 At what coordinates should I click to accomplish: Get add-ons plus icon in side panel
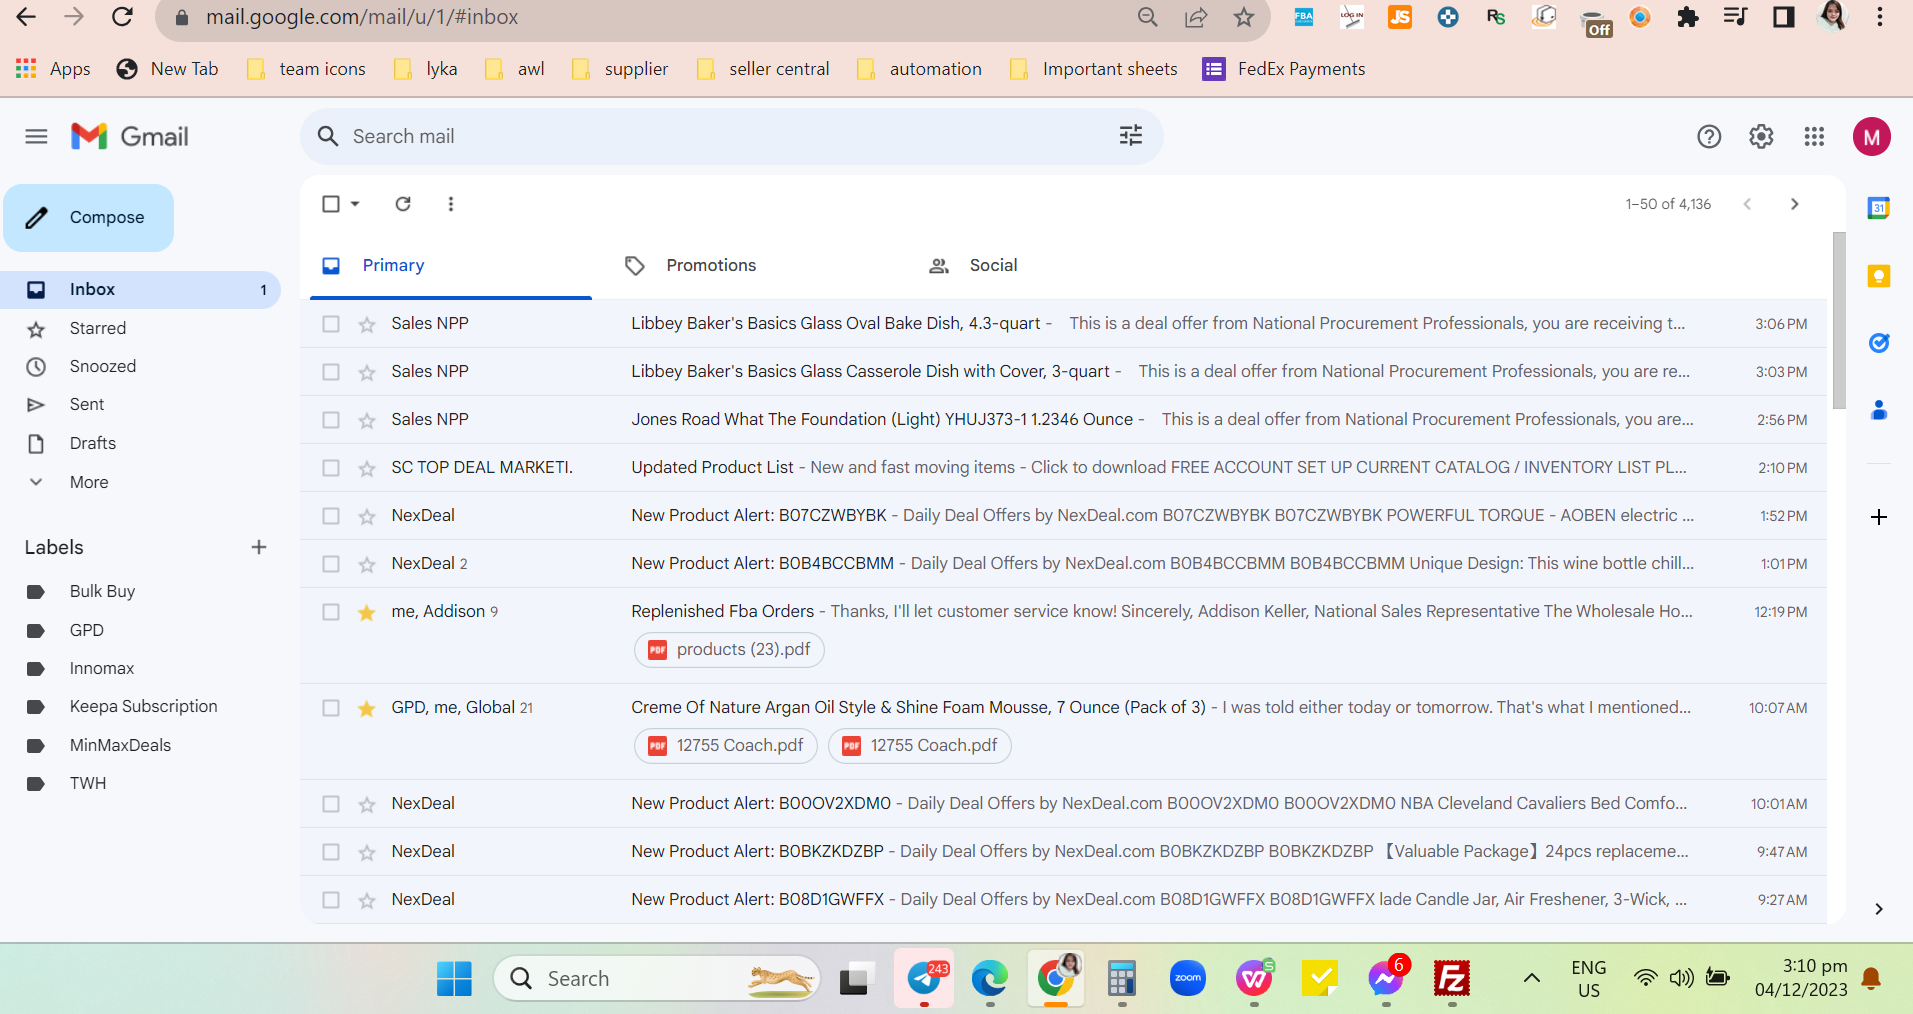[x=1879, y=517]
